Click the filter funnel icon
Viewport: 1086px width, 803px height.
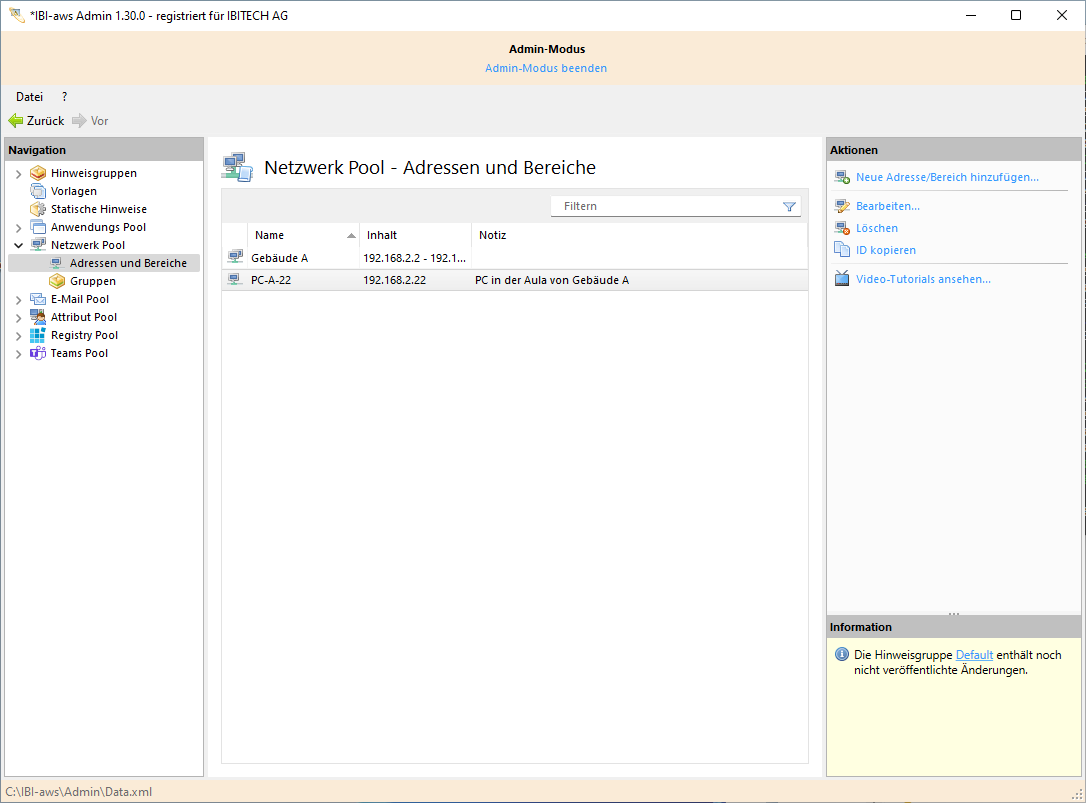tap(789, 206)
